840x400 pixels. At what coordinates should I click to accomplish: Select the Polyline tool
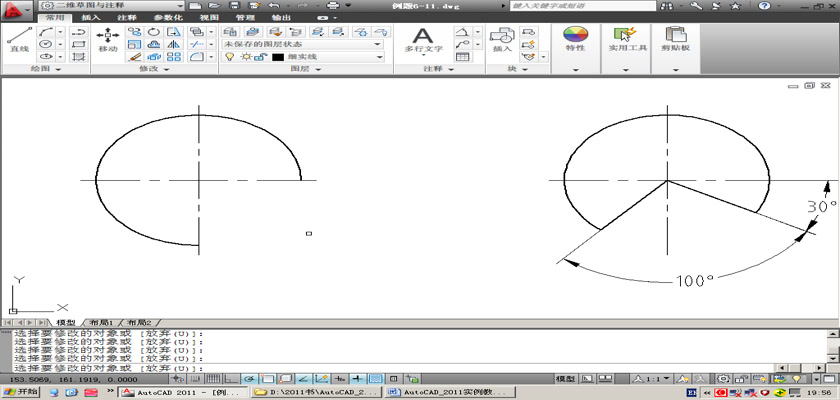pos(79,32)
